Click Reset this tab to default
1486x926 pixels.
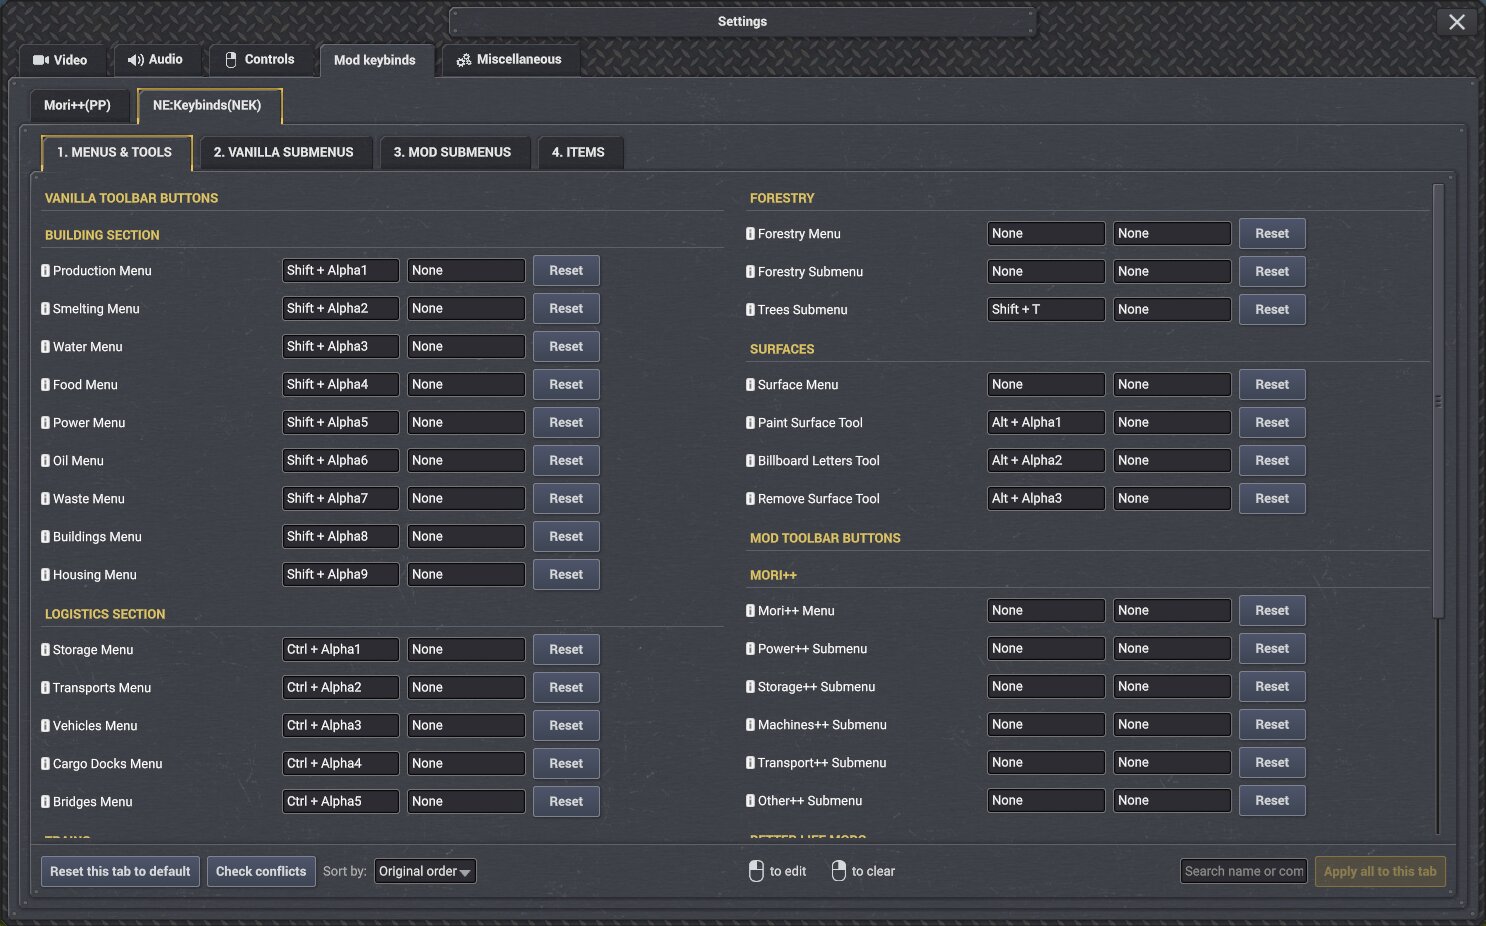(x=120, y=872)
